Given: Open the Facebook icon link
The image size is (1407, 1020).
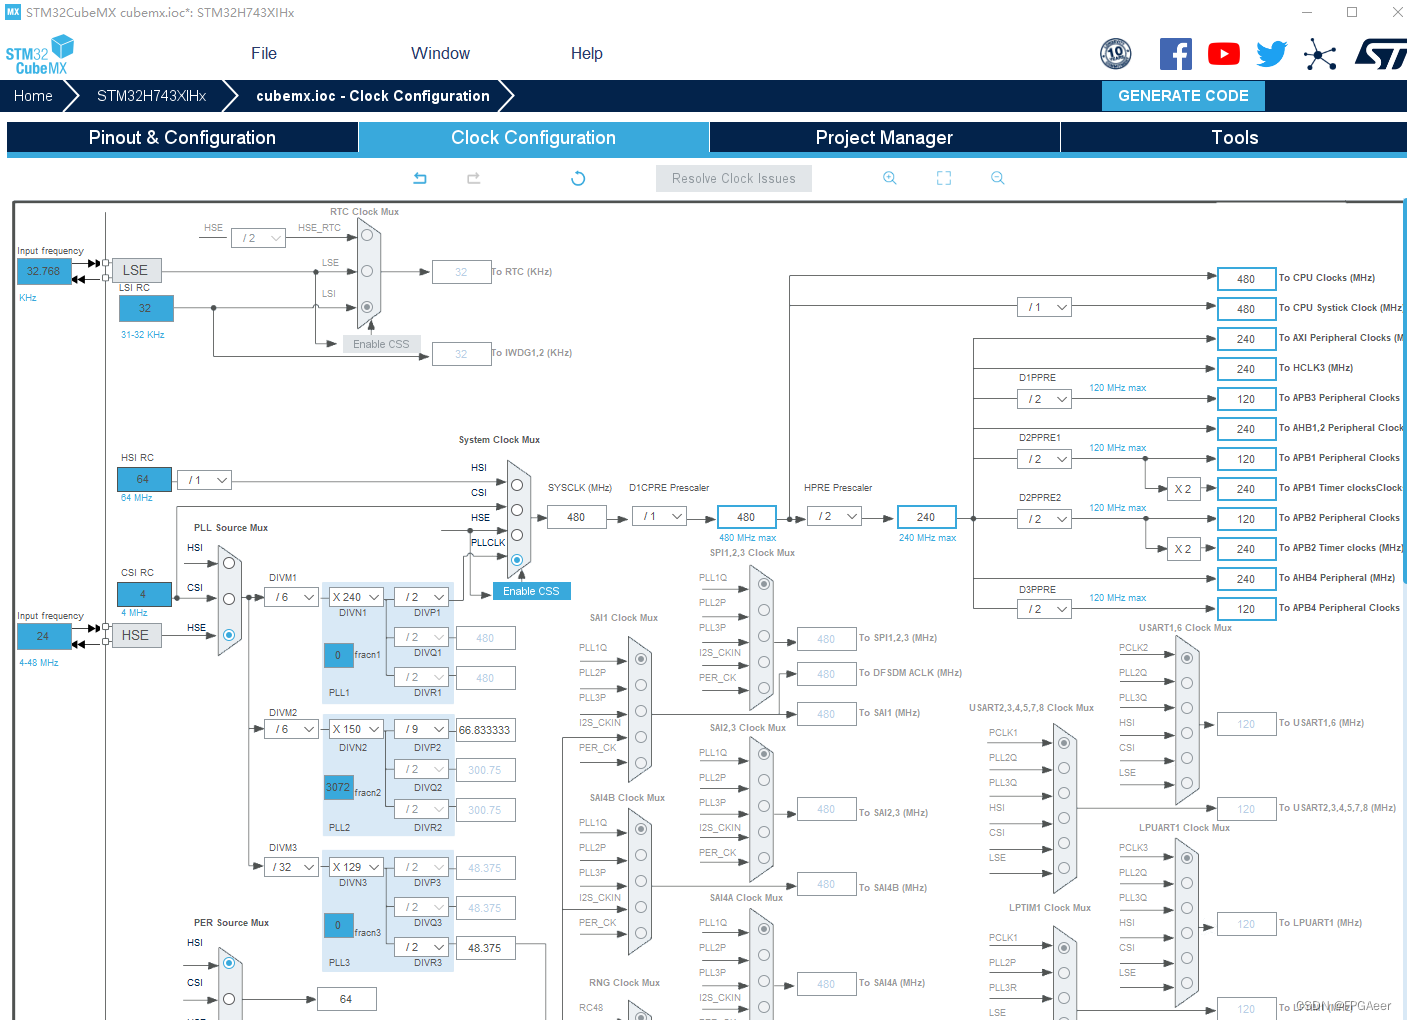Looking at the screenshot, I should (x=1176, y=54).
